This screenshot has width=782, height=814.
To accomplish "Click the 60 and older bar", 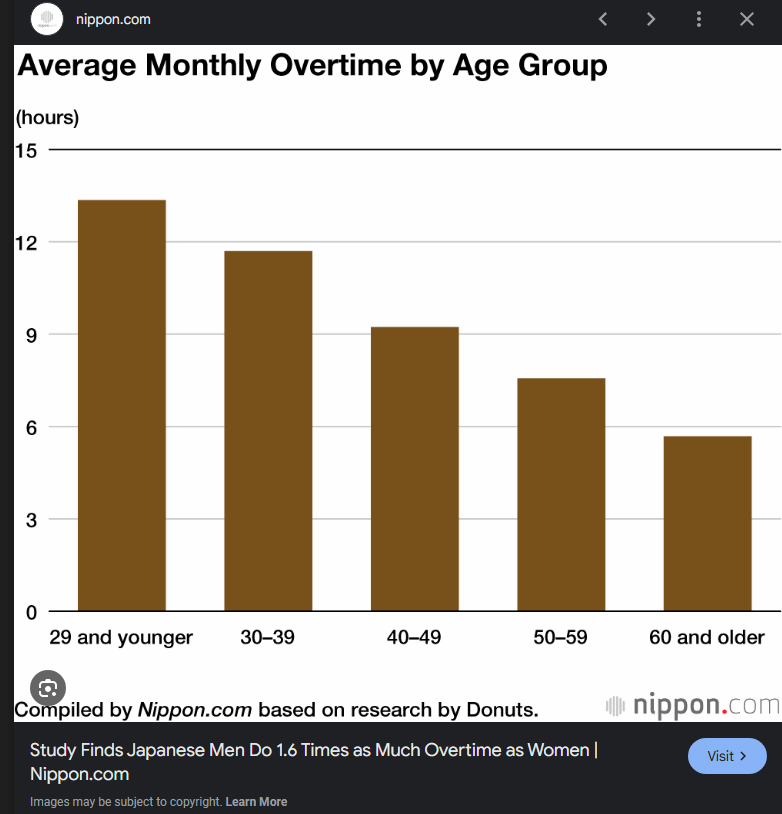I will point(708,523).
